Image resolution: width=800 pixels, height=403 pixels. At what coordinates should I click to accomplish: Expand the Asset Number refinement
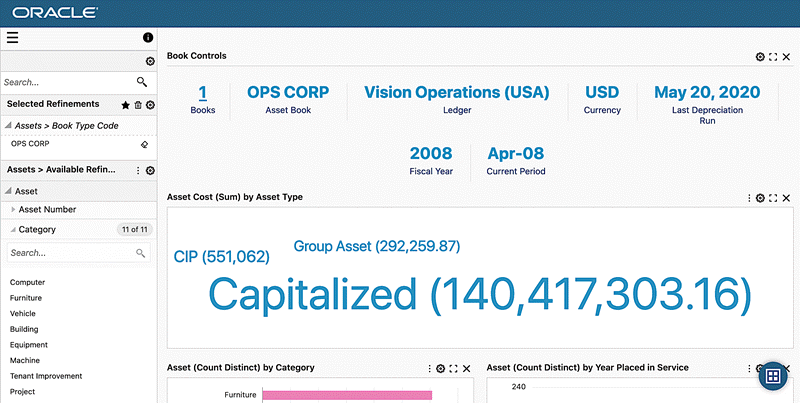pyautogui.click(x=13, y=210)
